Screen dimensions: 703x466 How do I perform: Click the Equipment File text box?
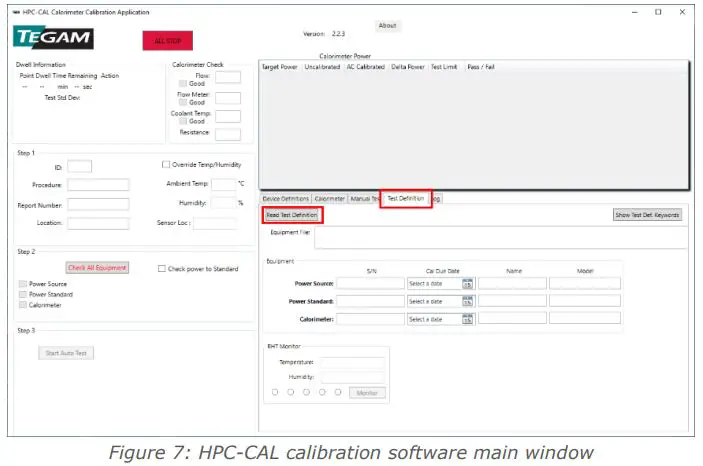point(501,237)
